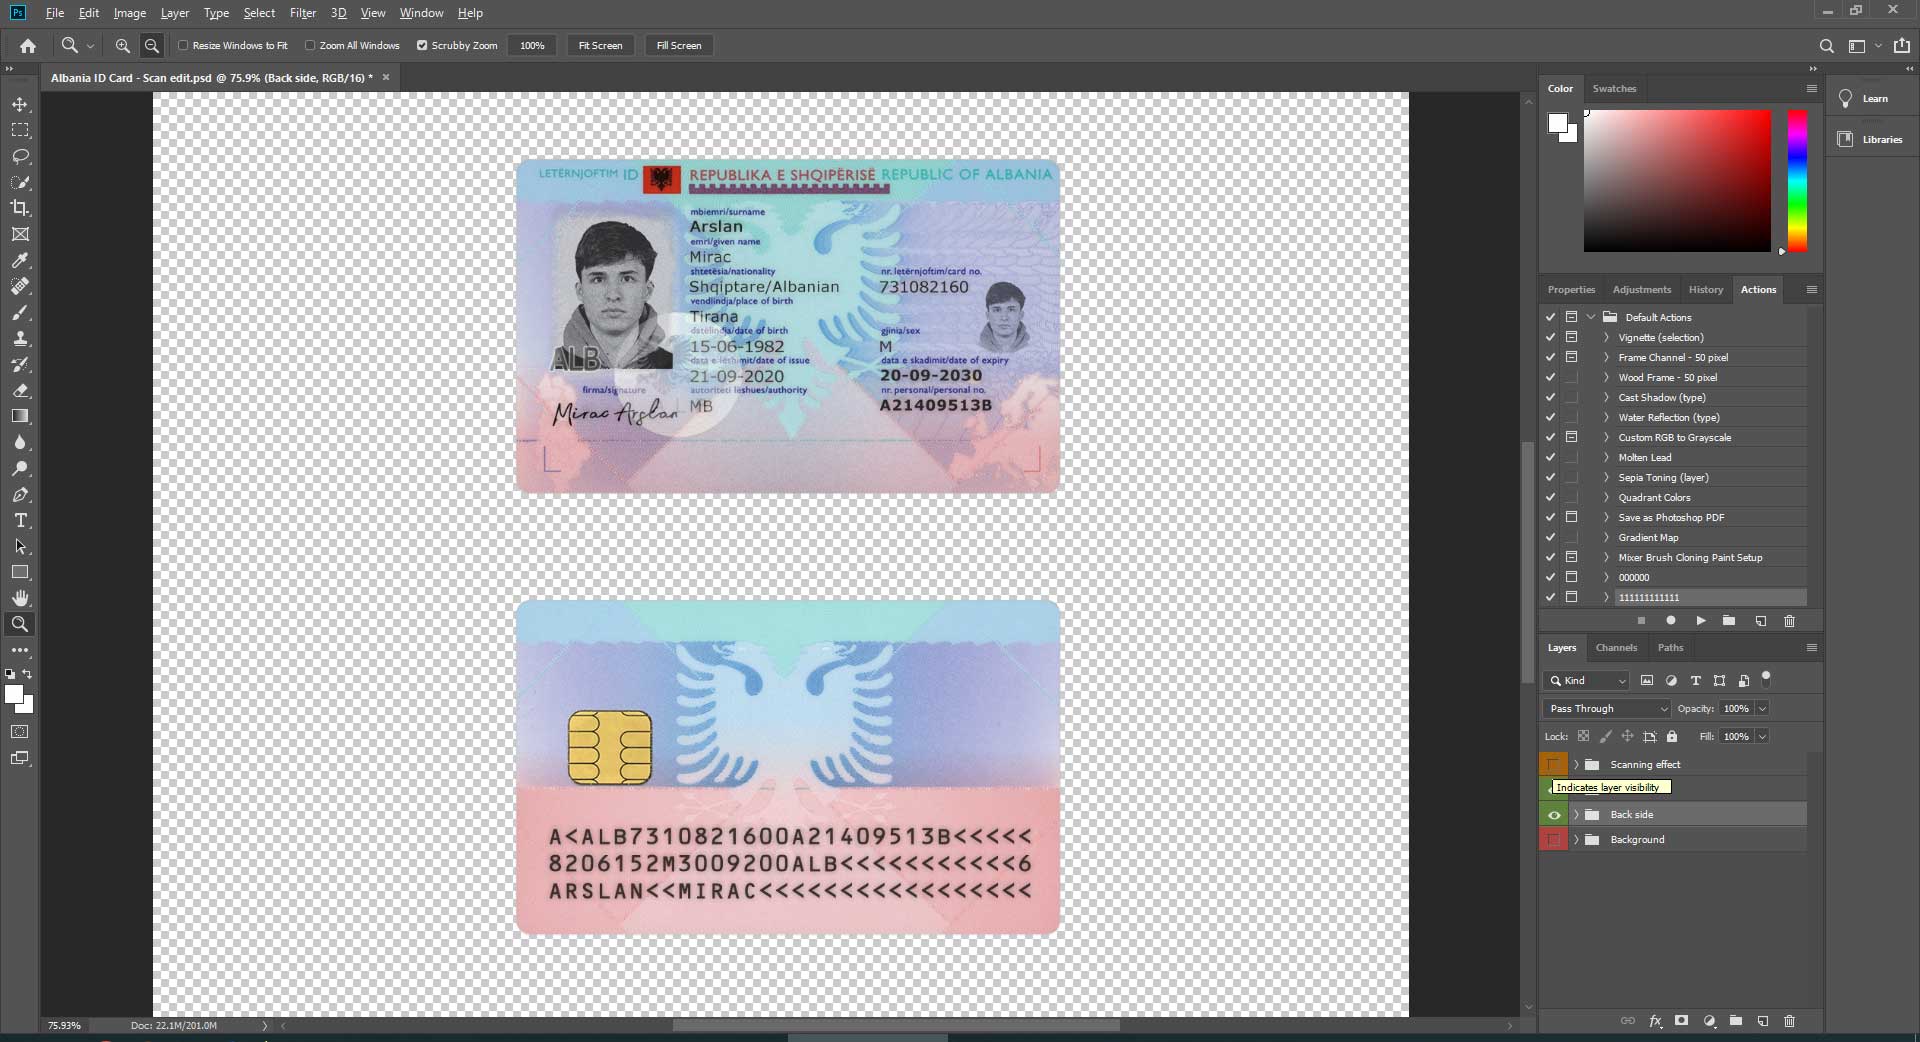Select the Crop tool

coord(20,209)
